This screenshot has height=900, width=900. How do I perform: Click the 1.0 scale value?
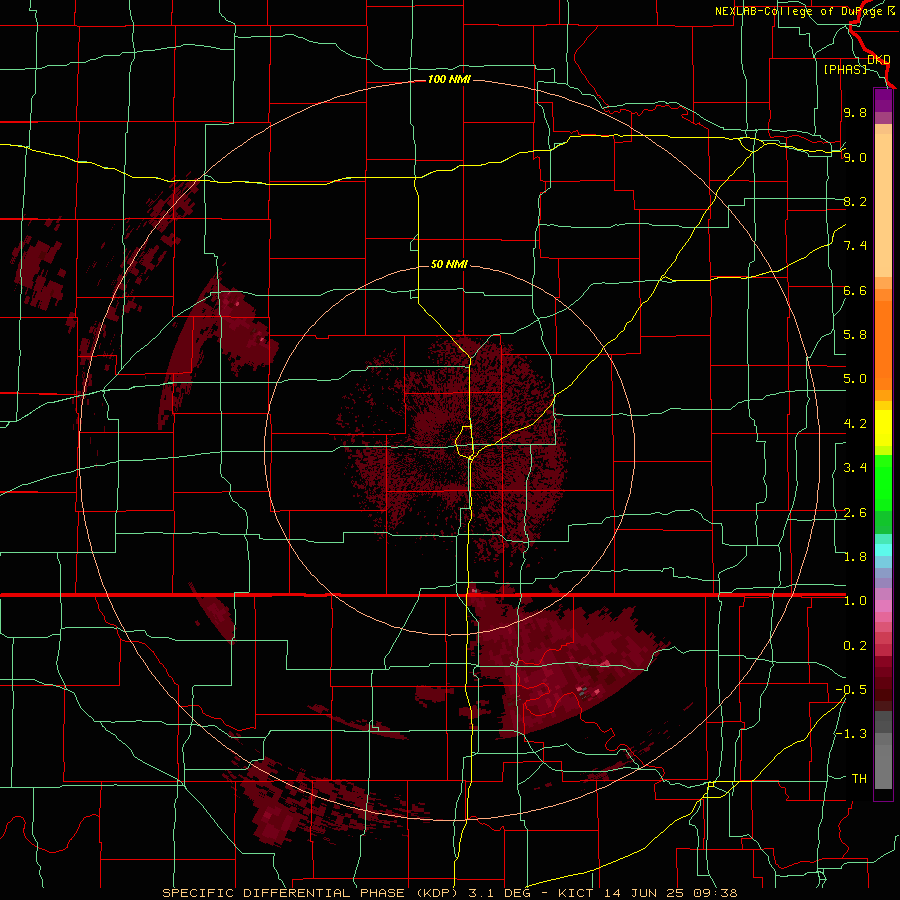pyautogui.click(x=855, y=601)
